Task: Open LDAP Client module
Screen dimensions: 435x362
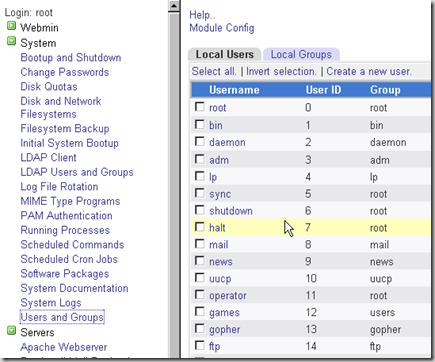Action: click(48, 158)
